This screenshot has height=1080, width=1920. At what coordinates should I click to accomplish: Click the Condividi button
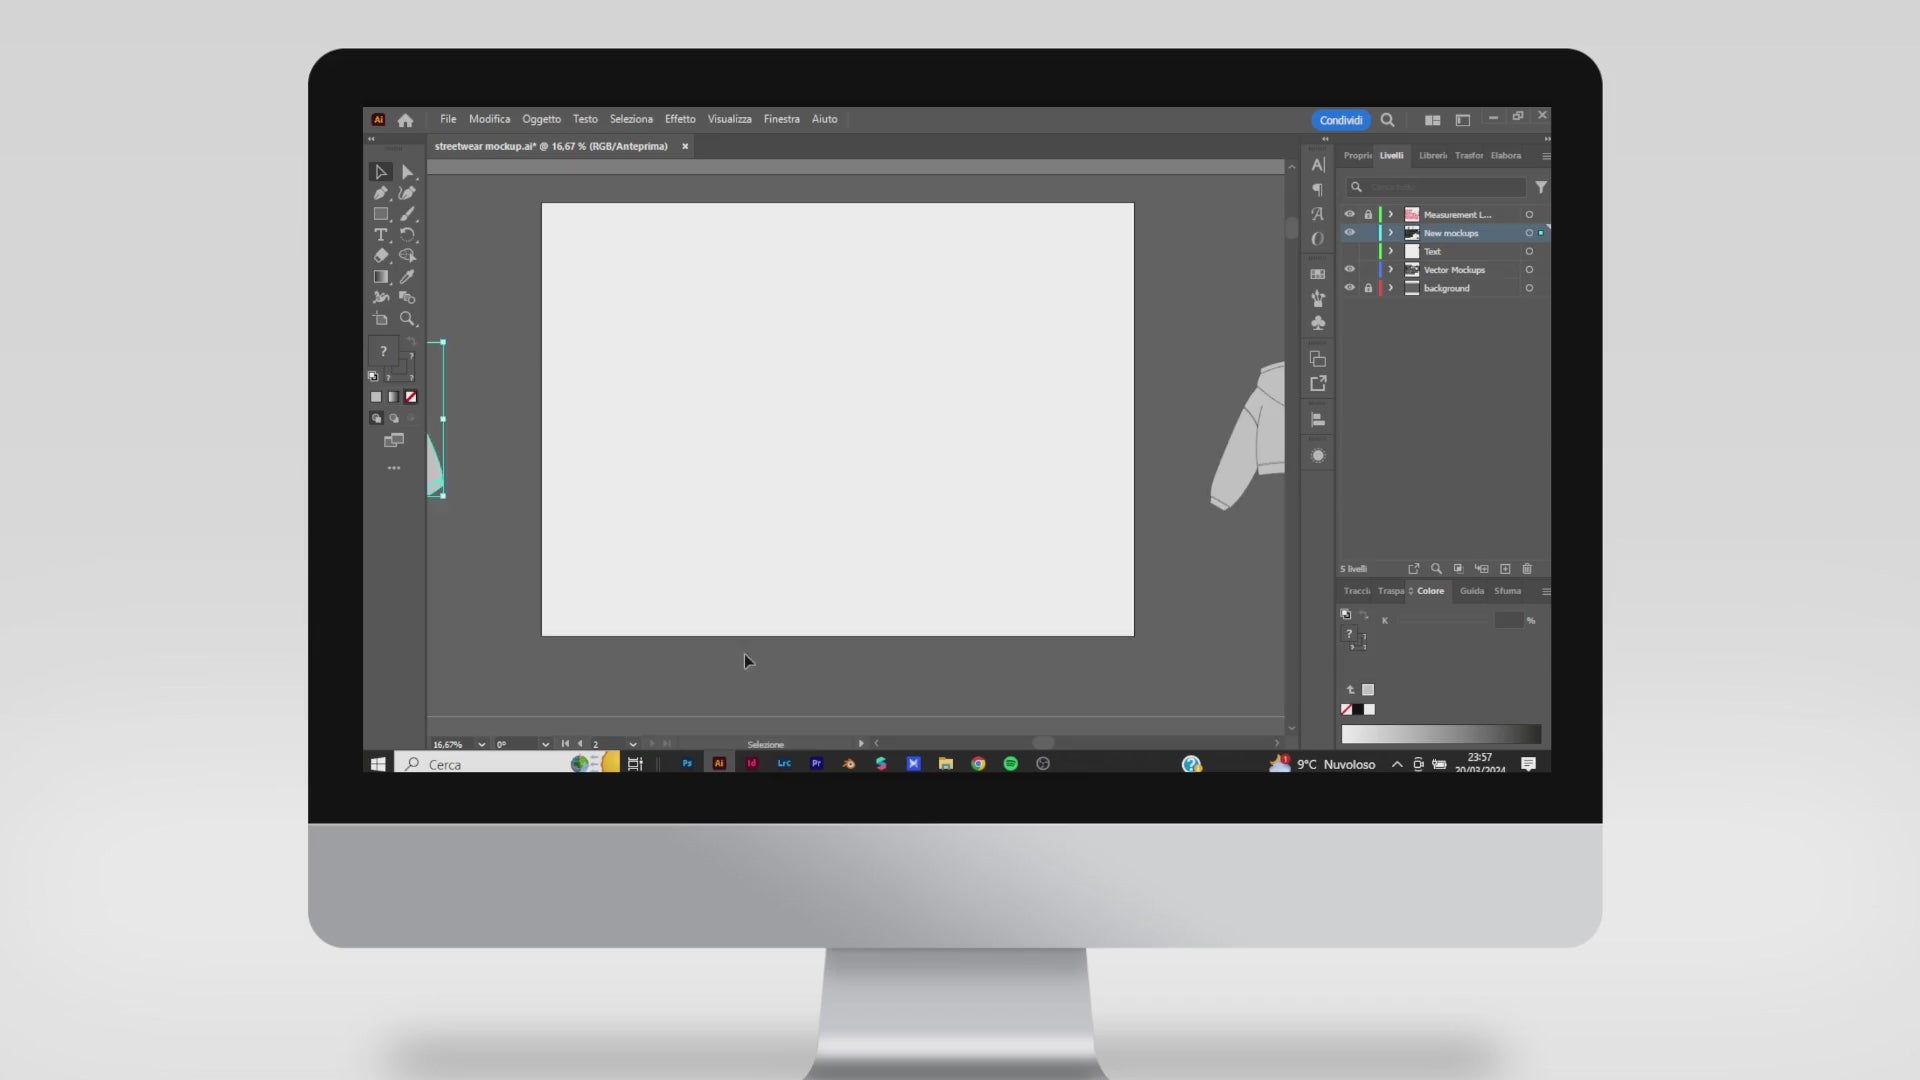[x=1341, y=119]
